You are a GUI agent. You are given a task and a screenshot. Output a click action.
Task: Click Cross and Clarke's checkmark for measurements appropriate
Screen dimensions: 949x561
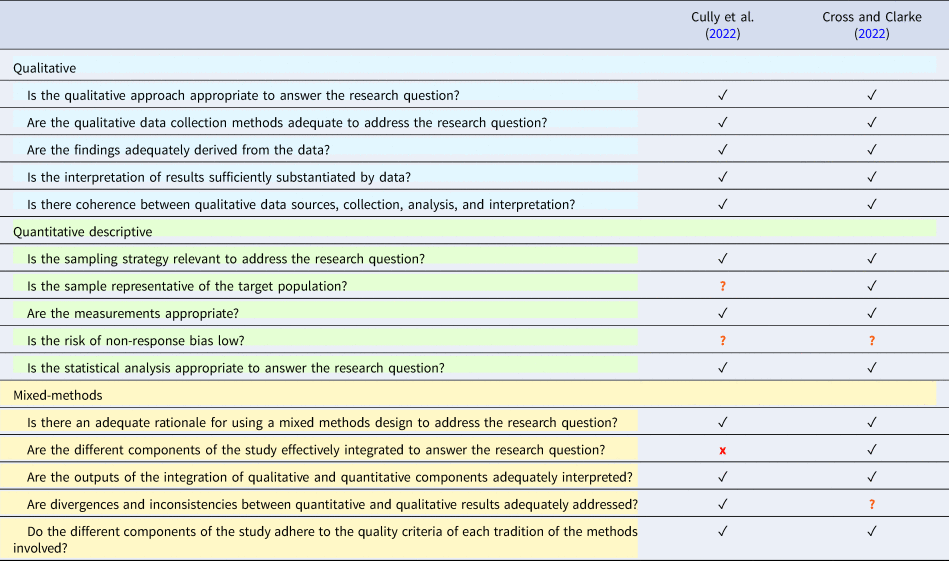tap(872, 313)
